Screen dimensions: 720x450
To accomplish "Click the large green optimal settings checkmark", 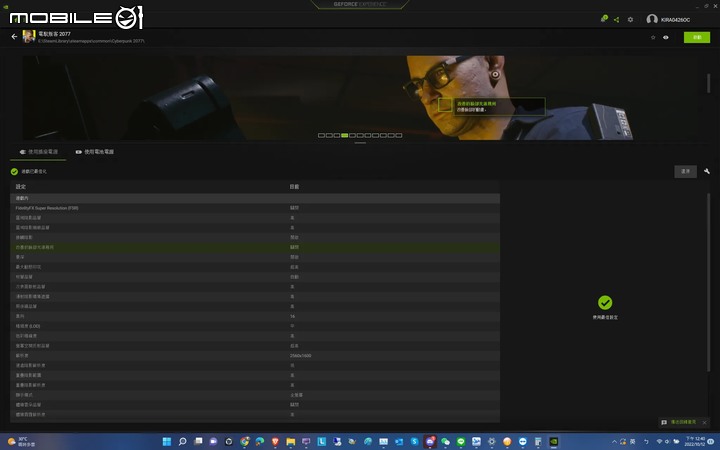I will click(x=605, y=303).
